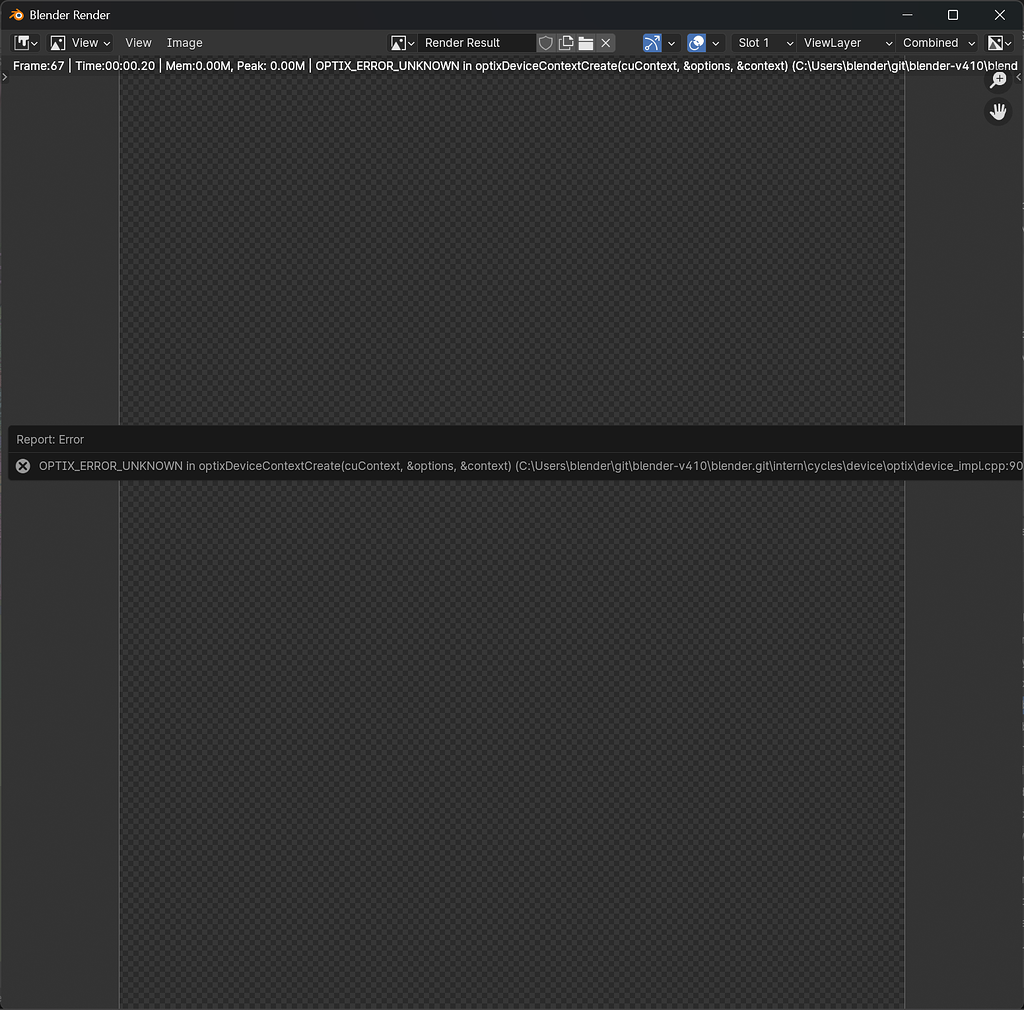Click the error icon in the report popup
The height and width of the screenshot is (1010, 1024).
click(23, 466)
